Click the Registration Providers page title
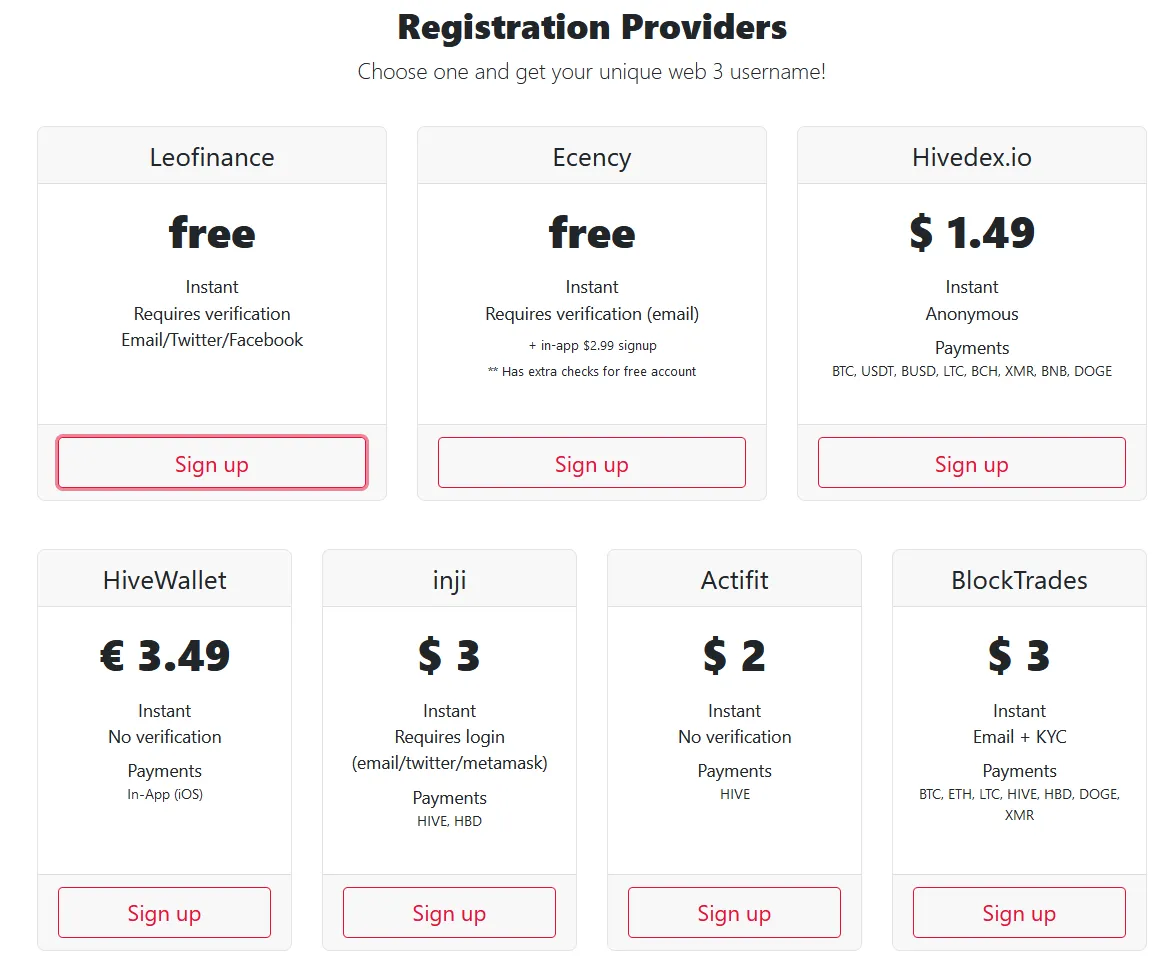This screenshot has width=1175, height=962. [592, 27]
